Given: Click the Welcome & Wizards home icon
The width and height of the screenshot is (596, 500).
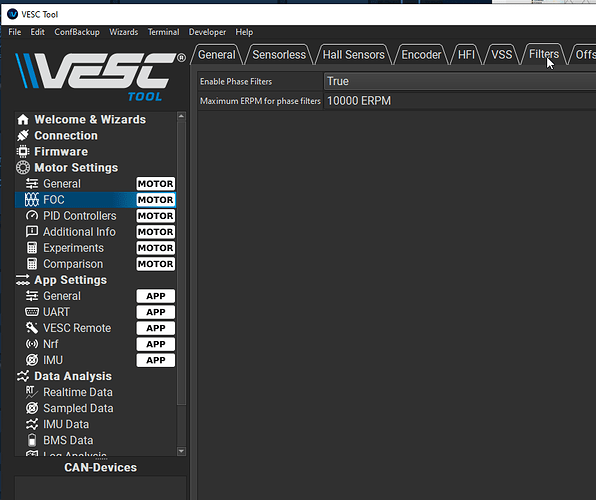Looking at the screenshot, I should pos(23,119).
